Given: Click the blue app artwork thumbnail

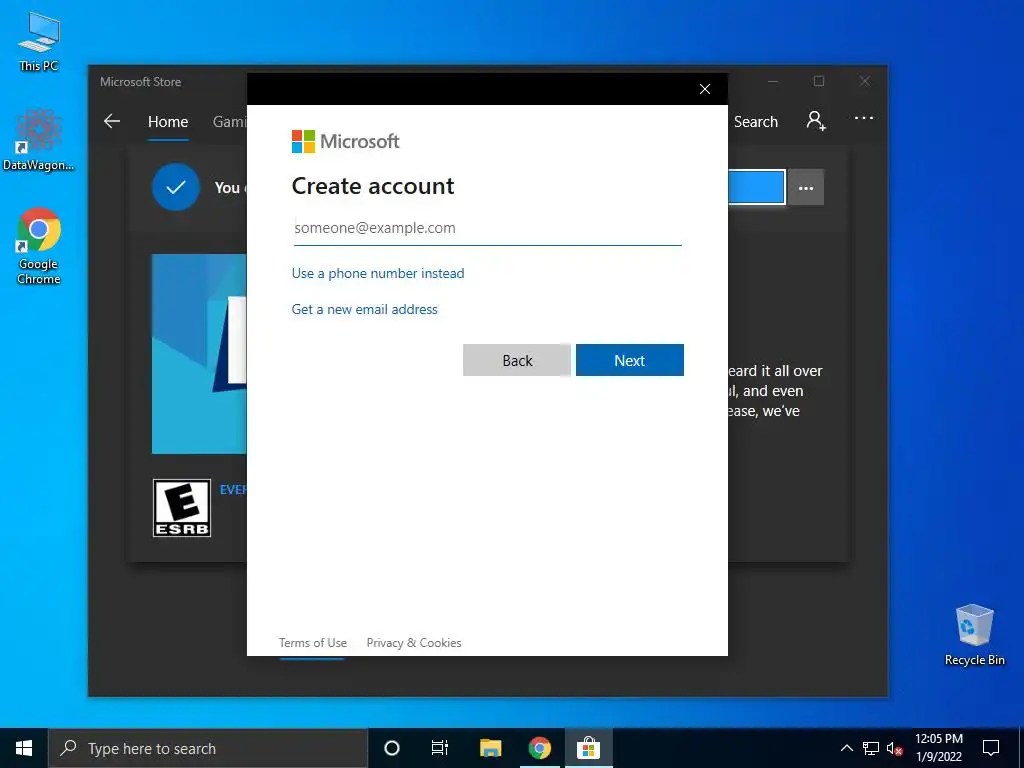Looking at the screenshot, I should 199,354.
